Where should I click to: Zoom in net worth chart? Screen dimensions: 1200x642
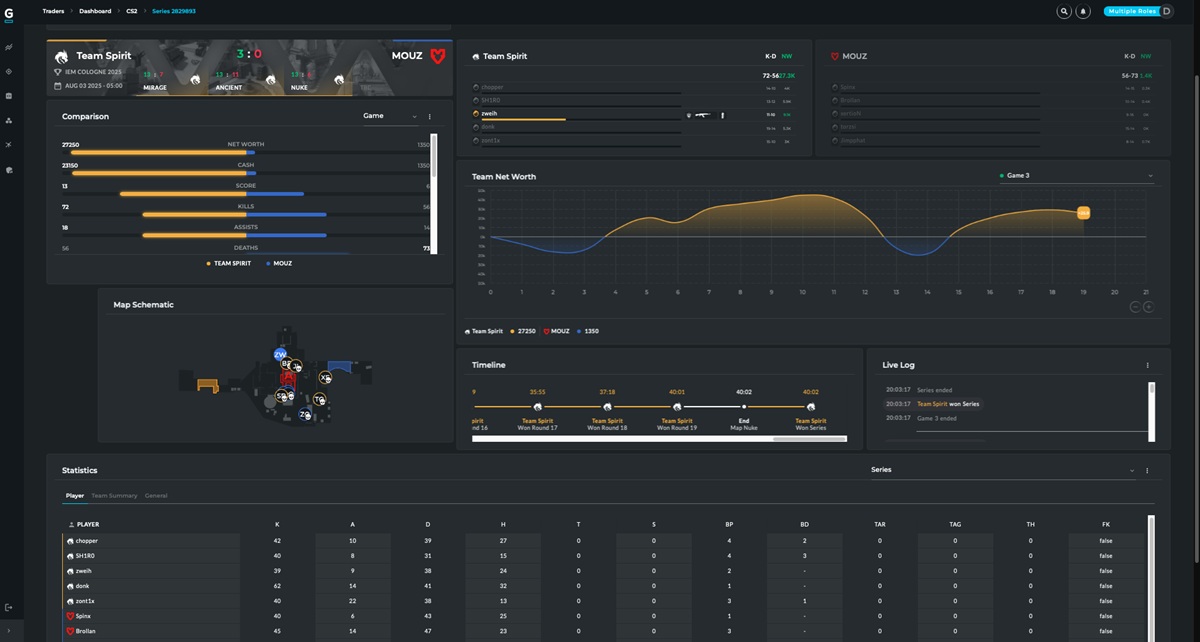point(1148,307)
